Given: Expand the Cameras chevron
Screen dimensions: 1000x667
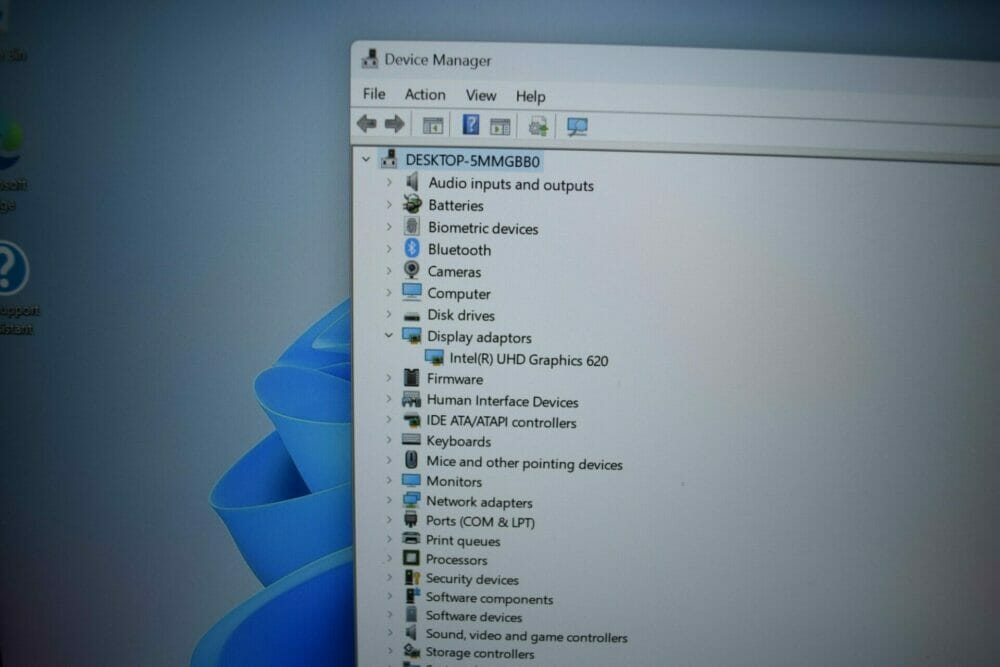Looking at the screenshot, I should [388, 270].
